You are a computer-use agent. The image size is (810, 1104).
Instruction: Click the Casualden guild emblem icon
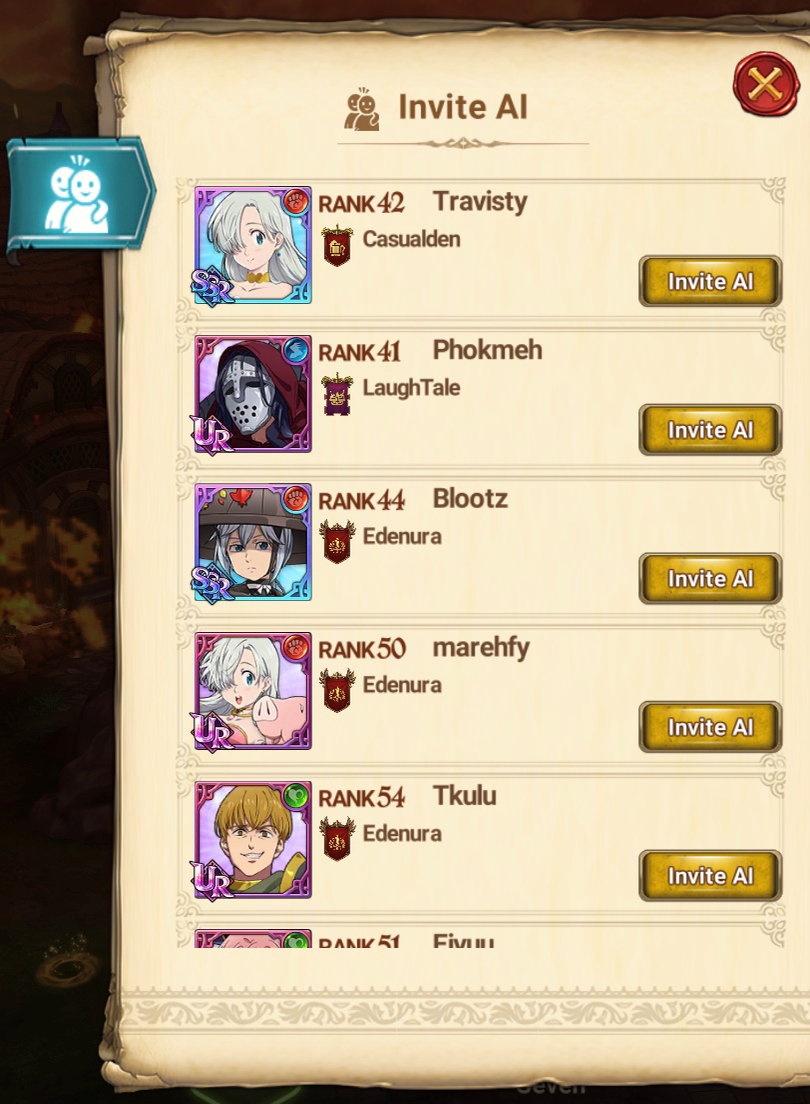click(337, 245)
